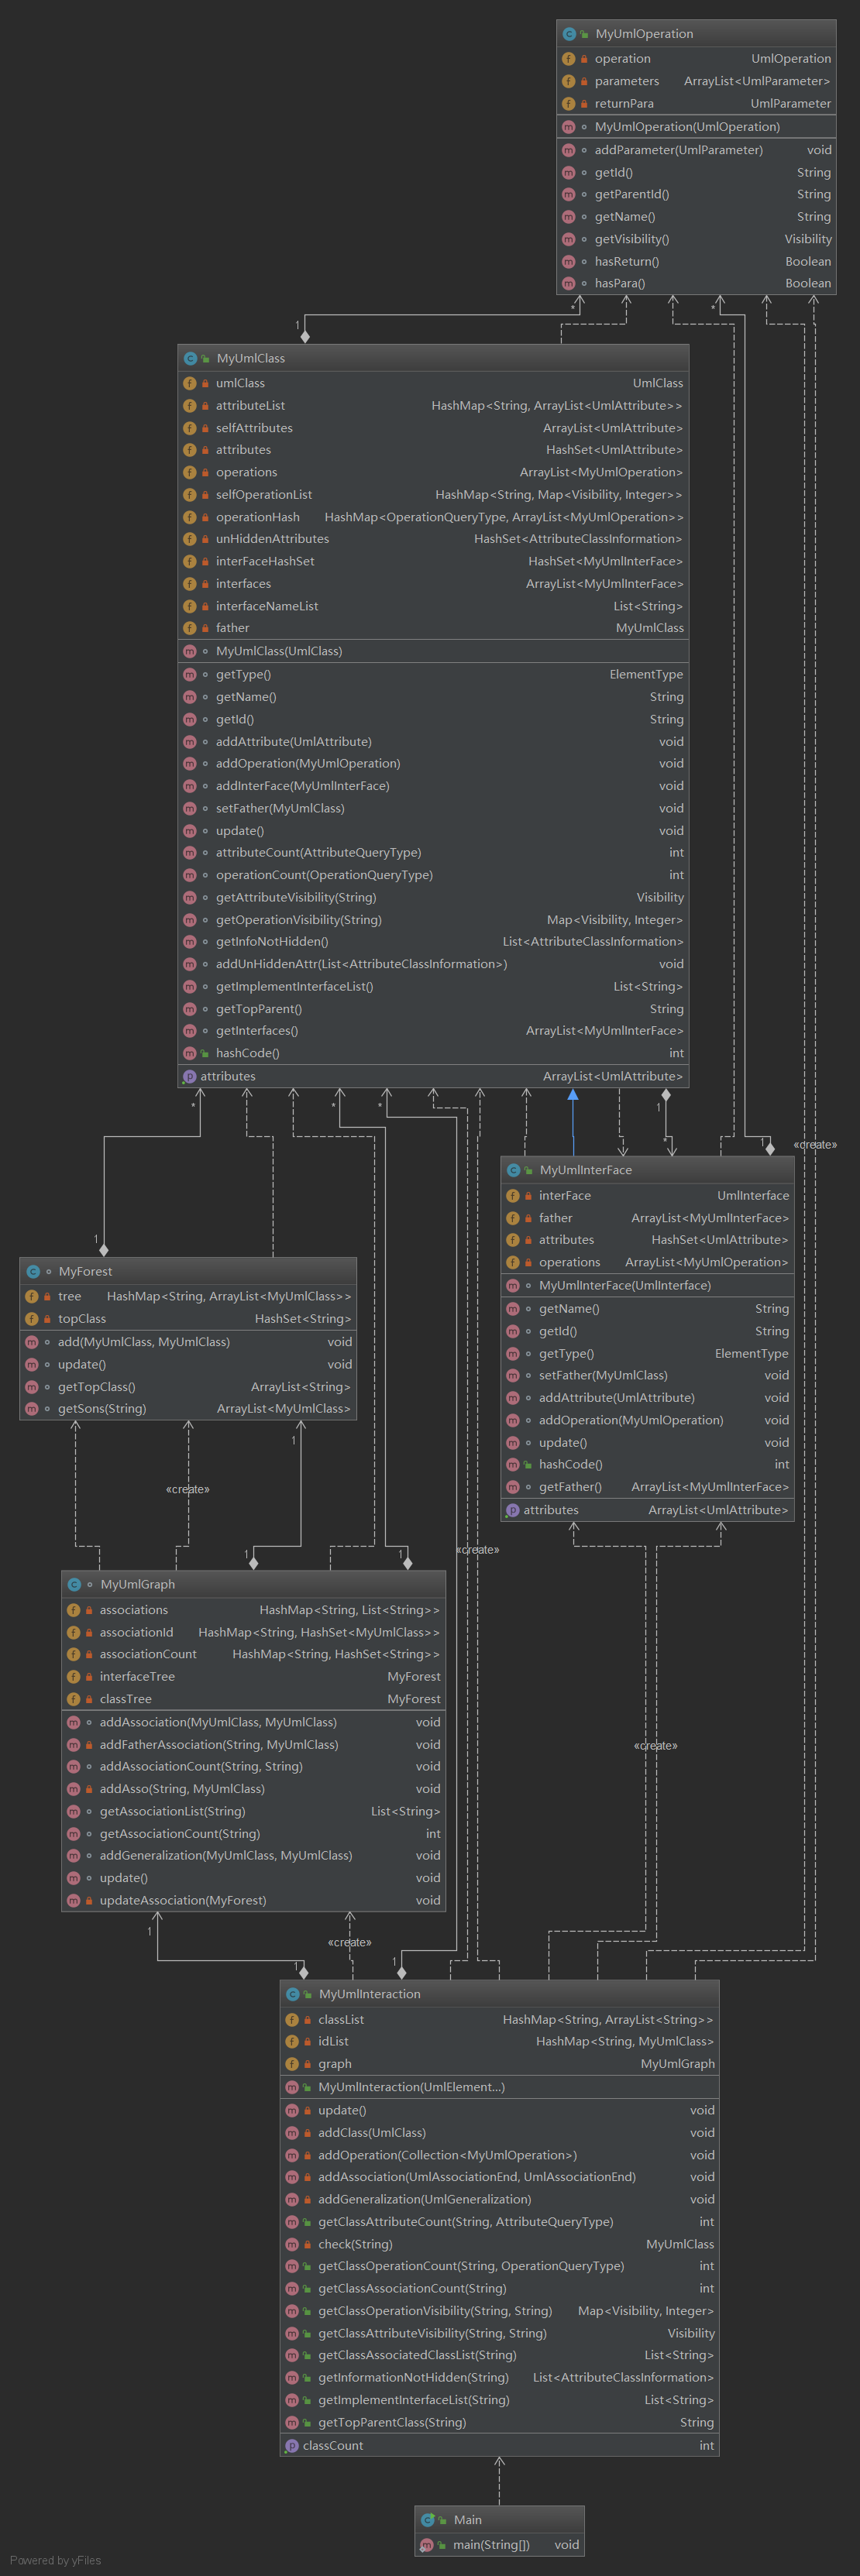Click the field icon beside operationHash

click(x=190, y=517)
